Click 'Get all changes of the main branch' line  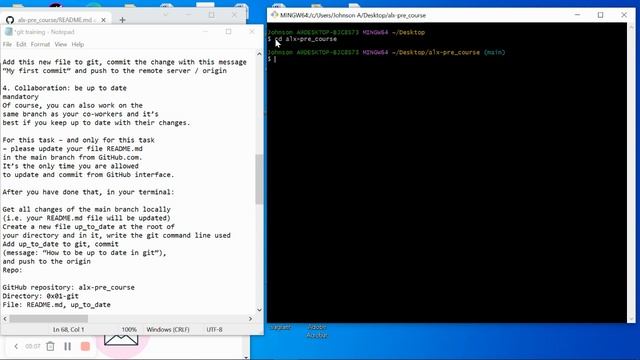87,209
